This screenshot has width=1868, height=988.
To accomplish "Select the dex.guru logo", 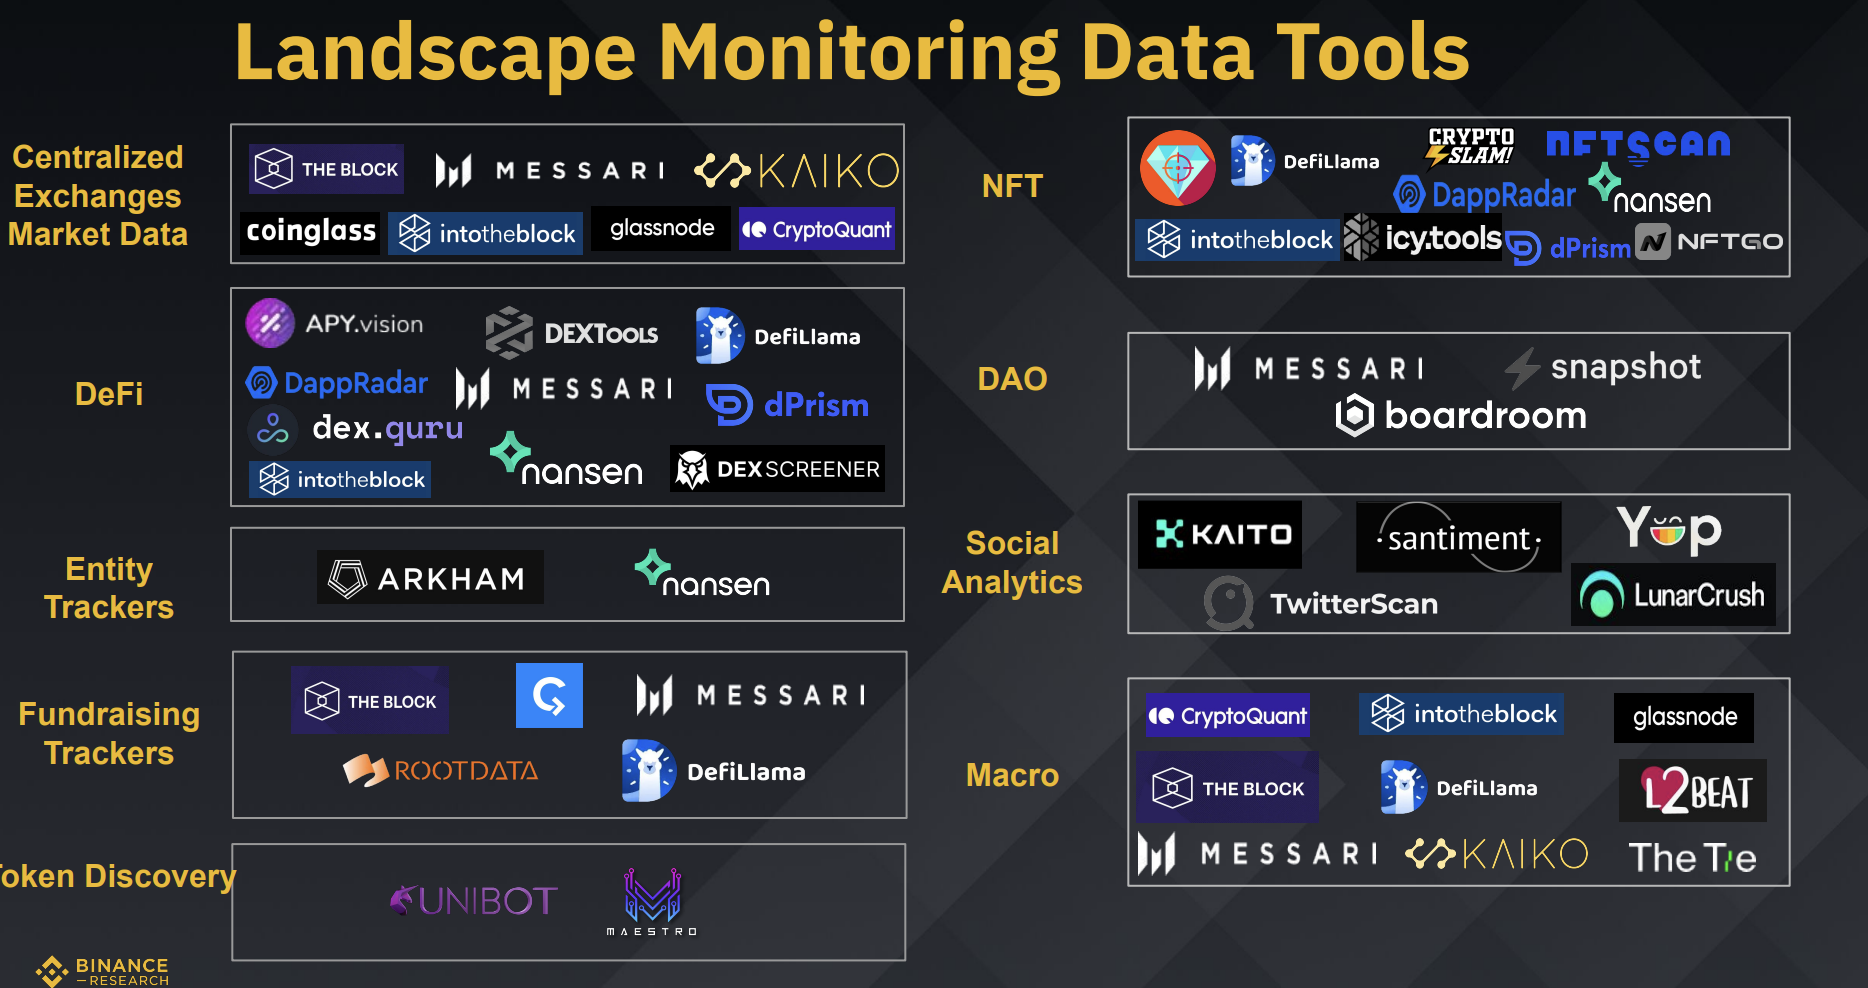I will click(x=355, y=429).
